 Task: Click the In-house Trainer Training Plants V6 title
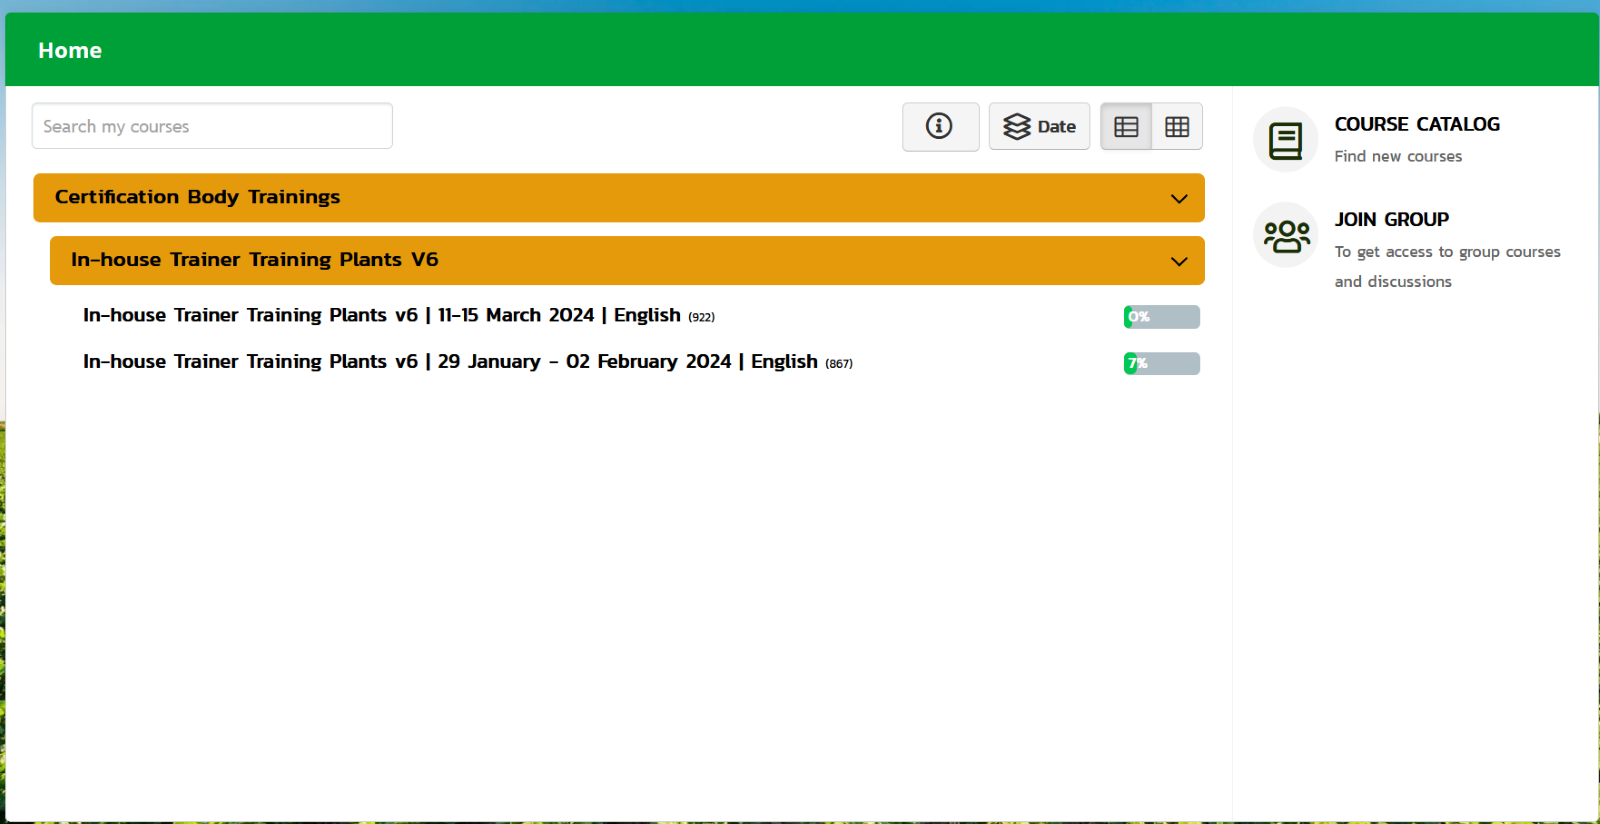click(254, 260)
